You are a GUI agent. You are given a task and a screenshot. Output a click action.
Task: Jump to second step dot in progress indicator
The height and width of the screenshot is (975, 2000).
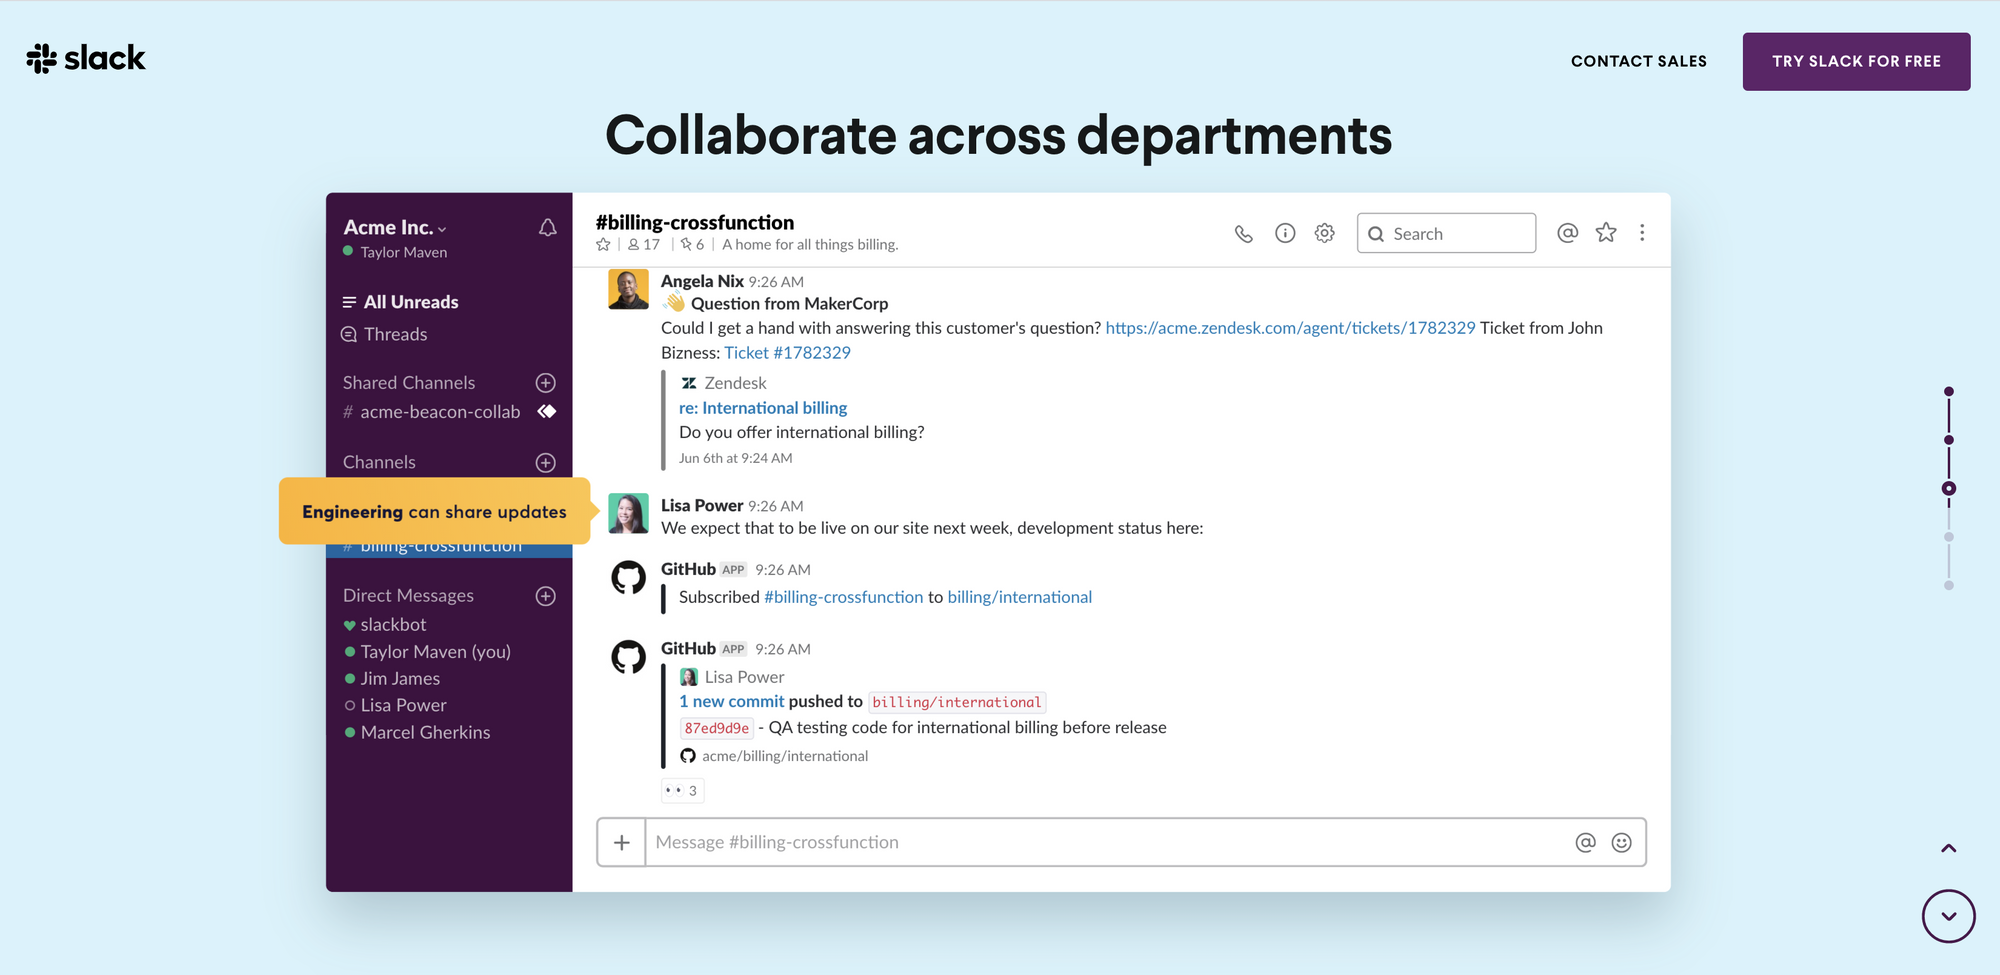point(1949,440)
